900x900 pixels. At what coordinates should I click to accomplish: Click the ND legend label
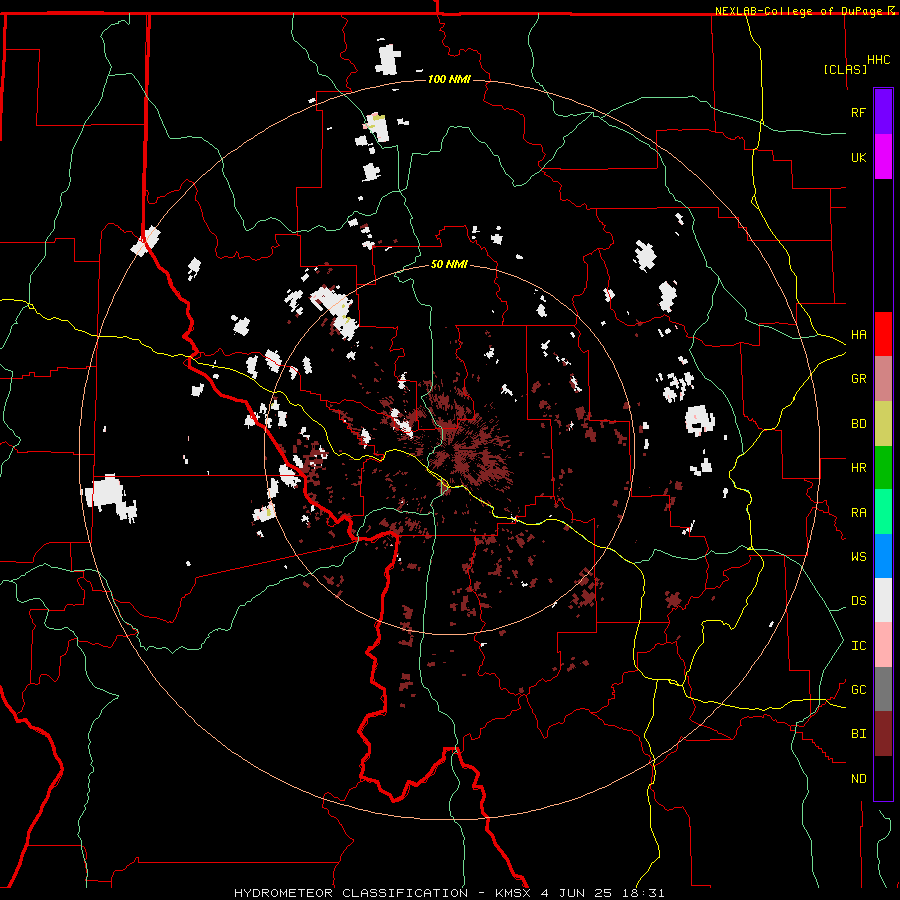(858, 778)
